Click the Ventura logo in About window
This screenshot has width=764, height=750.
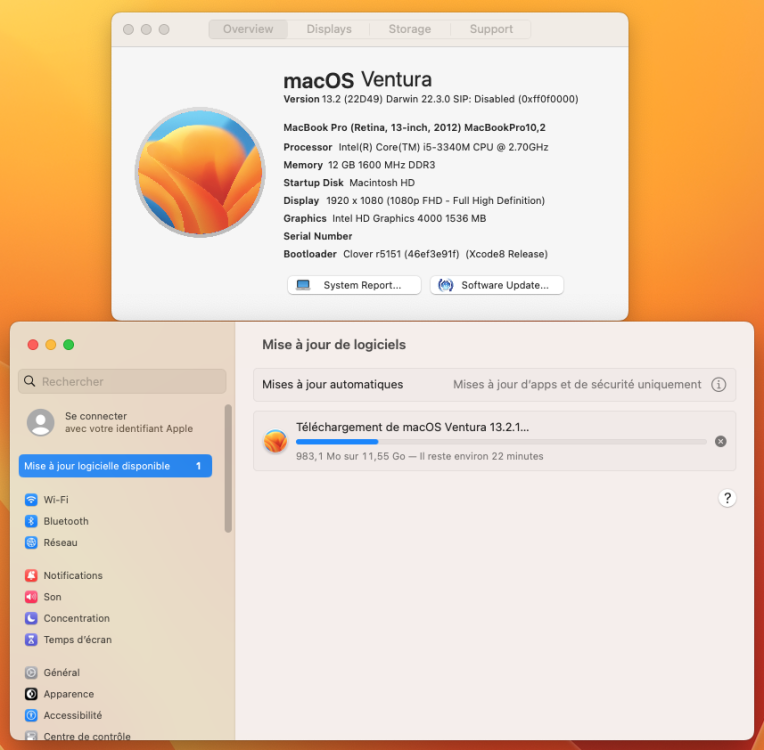[200, 173]
